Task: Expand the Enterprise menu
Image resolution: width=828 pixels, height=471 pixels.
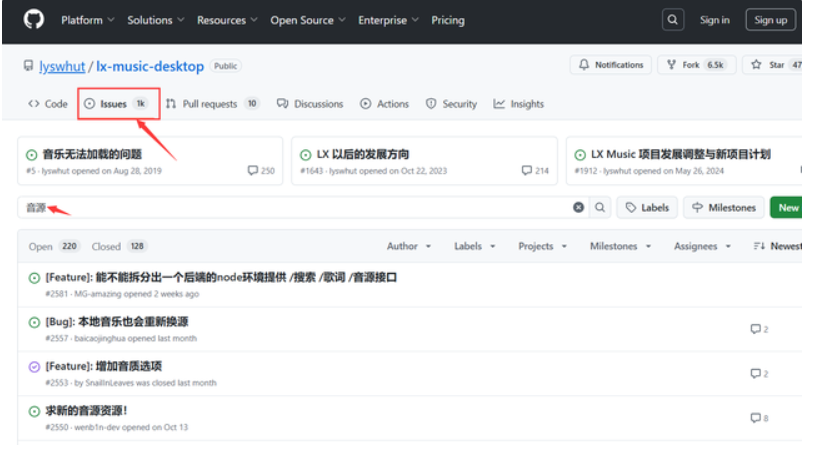Action: click(x=388, y=20)
